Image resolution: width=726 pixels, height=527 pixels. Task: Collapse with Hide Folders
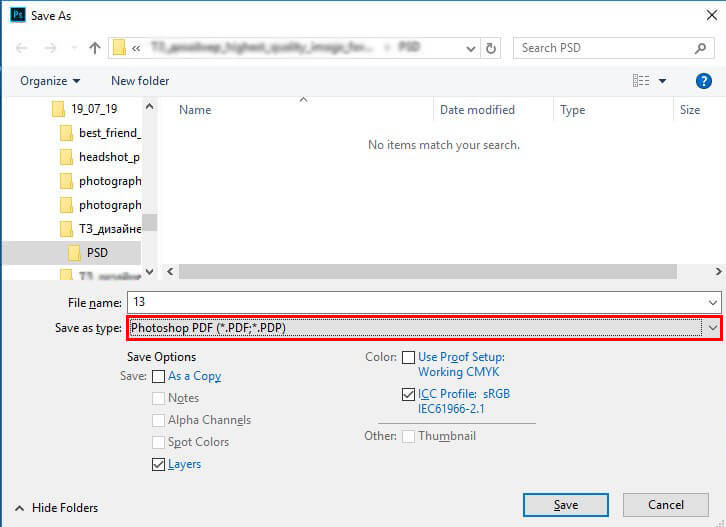click(x=56, y=508)
